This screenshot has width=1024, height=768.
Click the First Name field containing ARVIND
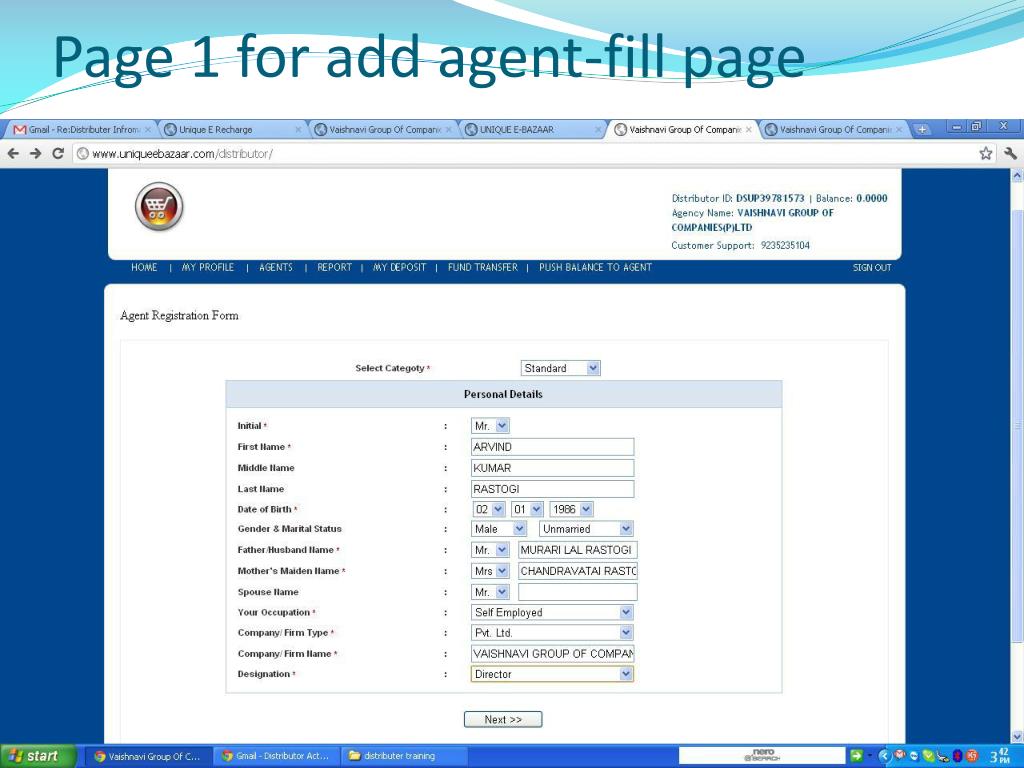(x=552, y=447)
